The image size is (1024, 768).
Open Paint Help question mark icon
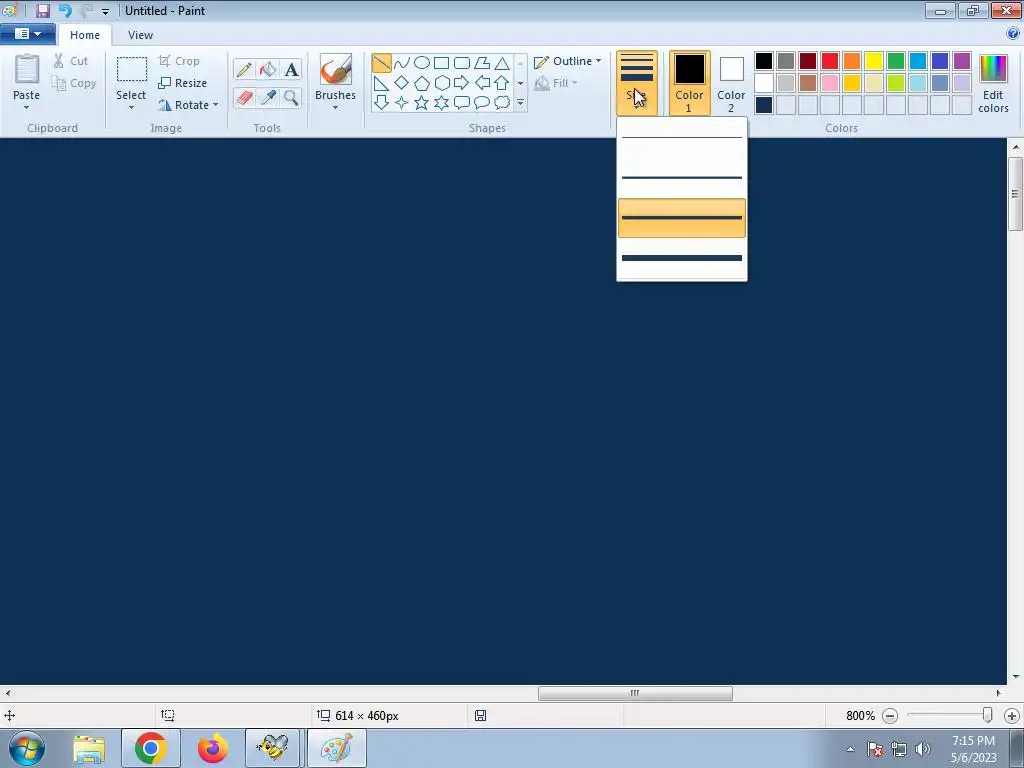(1013, 34)
